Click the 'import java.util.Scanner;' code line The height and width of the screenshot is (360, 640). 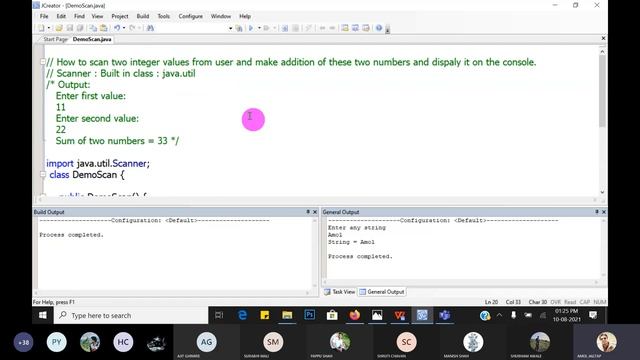[x=98, y=163]
